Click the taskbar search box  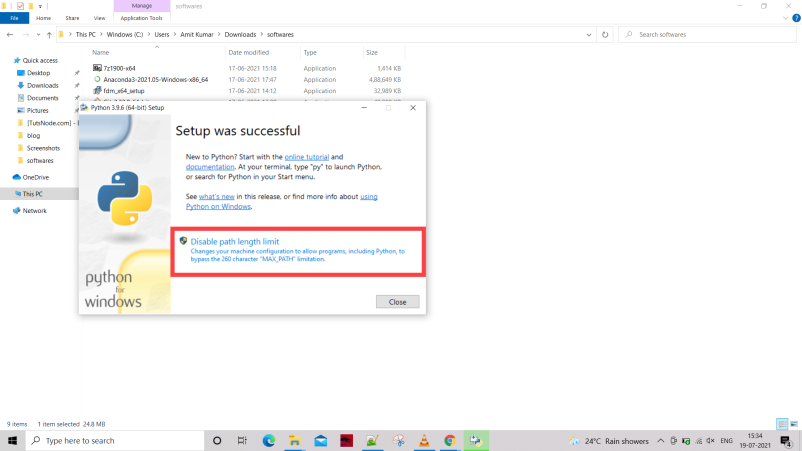click(x=115, y=441)
